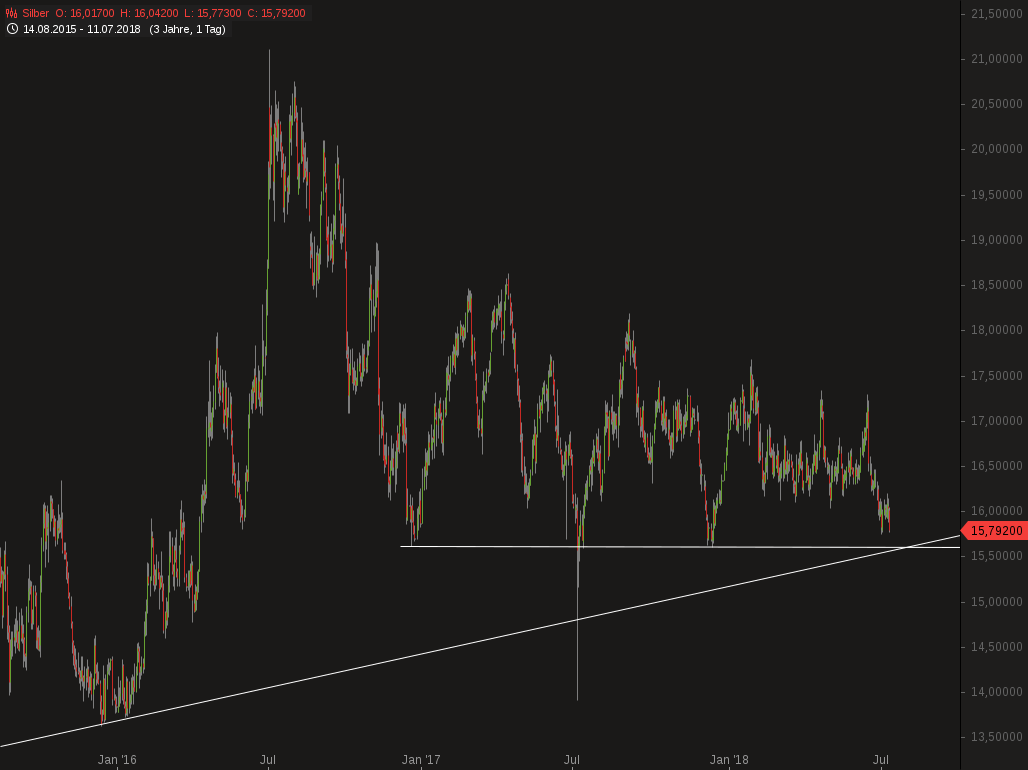
Task: Click the Jan '17 time axis label
Action: coord(421,760)
